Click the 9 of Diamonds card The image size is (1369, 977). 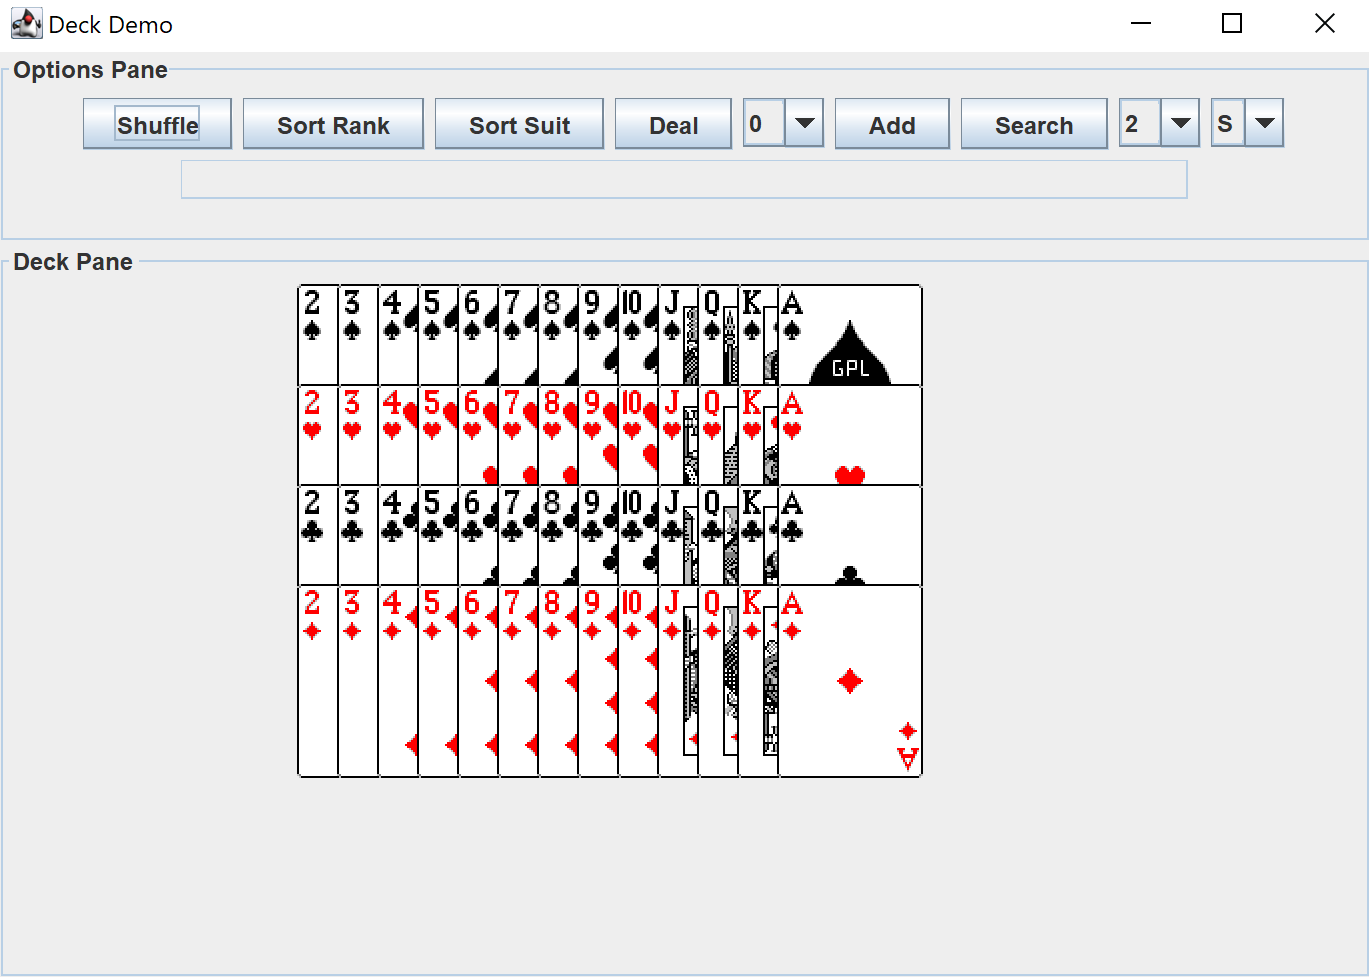598,681
